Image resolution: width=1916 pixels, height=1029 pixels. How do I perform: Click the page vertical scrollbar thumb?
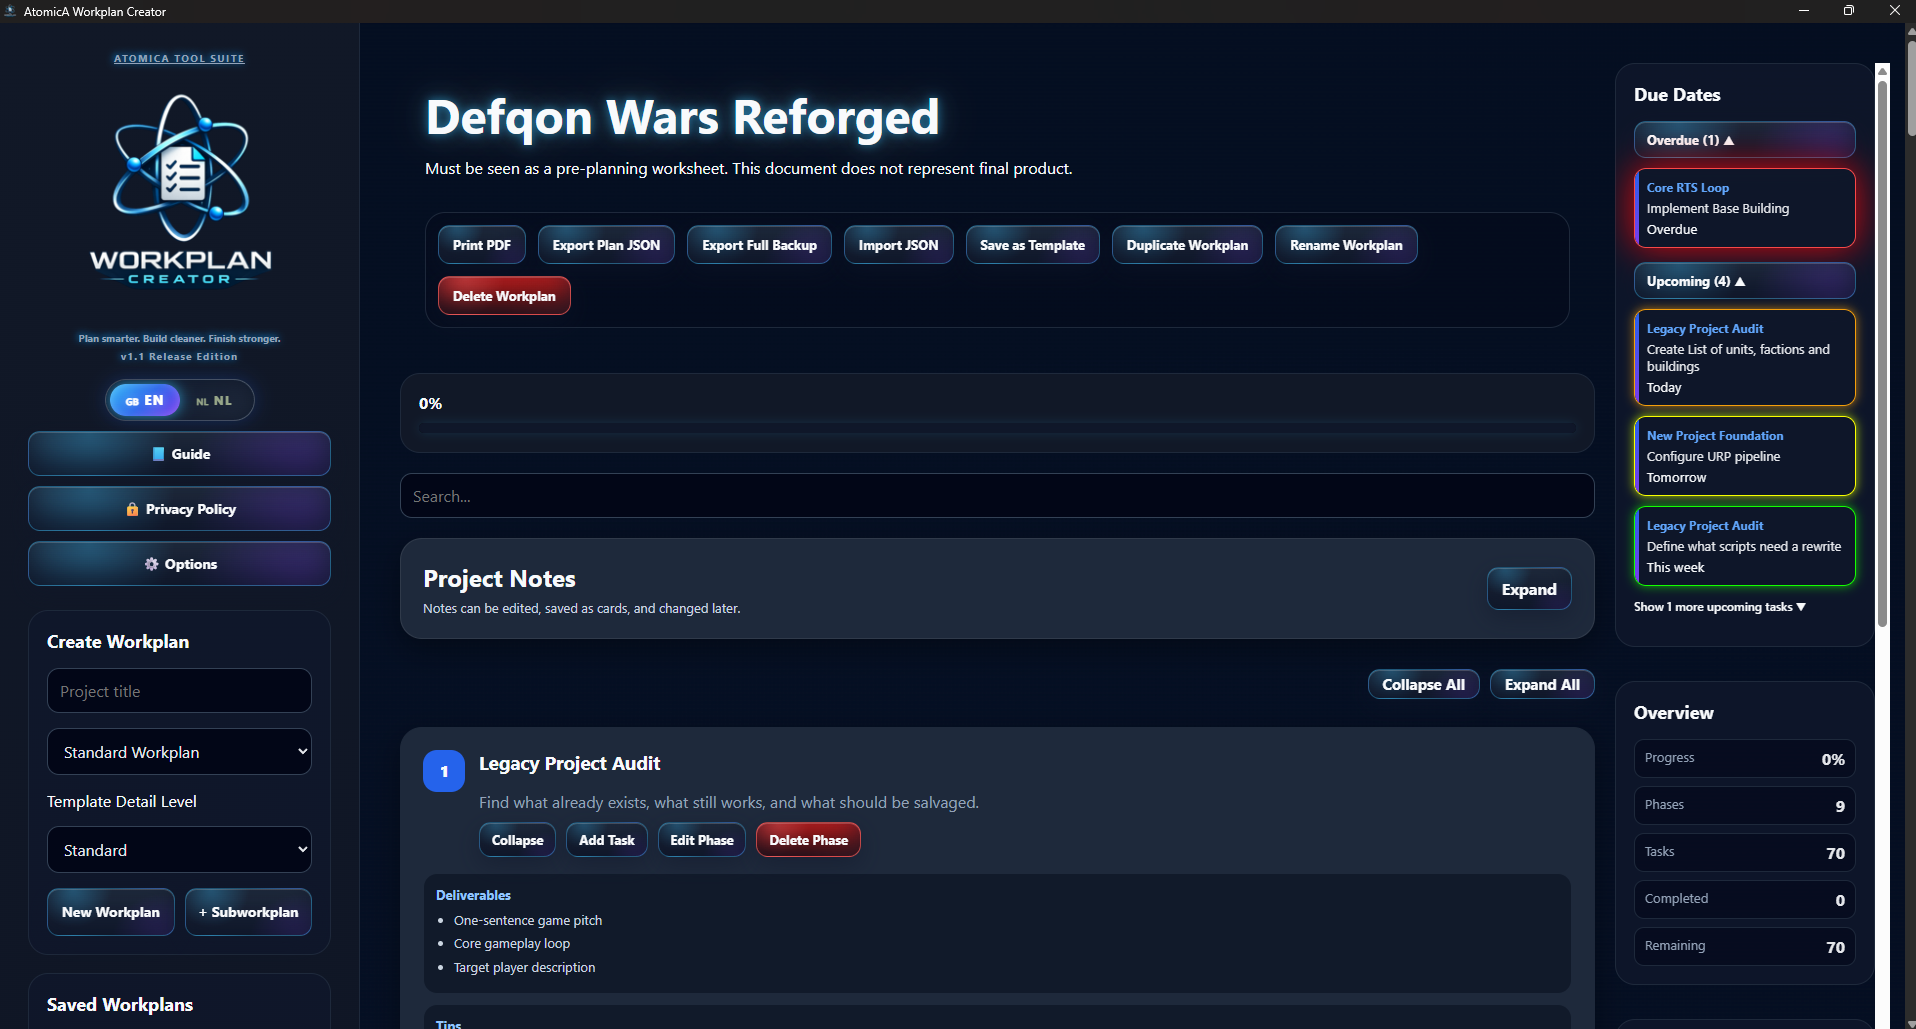(x=1910, y=90)
